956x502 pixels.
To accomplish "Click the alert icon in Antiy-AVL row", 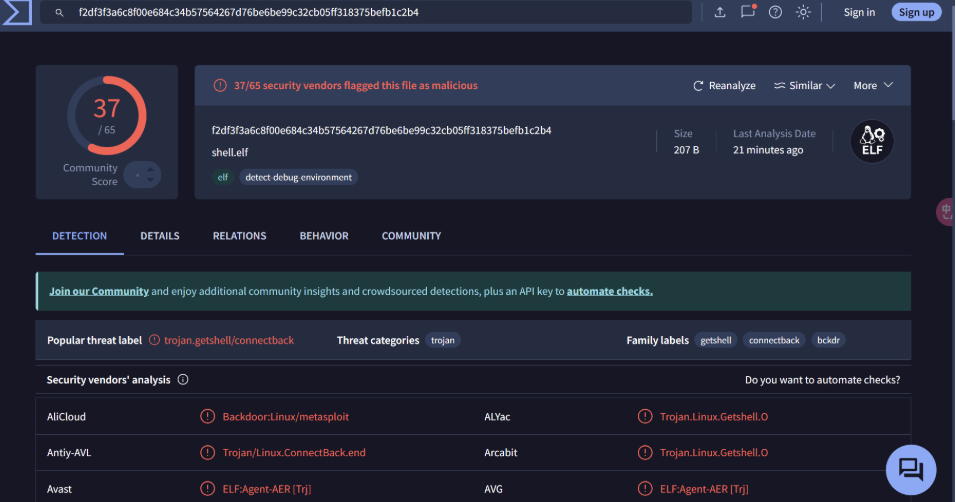I will click(x=207, y=453).
